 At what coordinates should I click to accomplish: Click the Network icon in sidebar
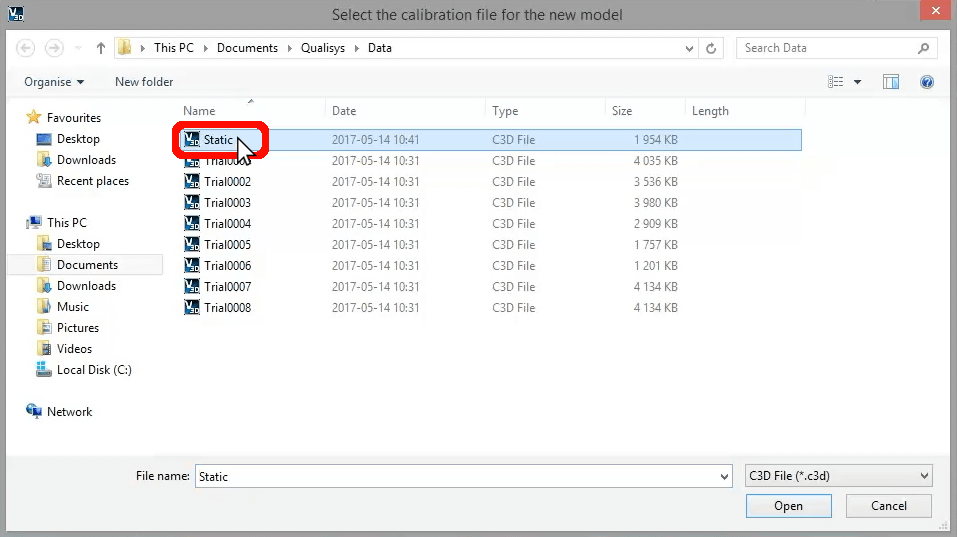tap(34, 412)
